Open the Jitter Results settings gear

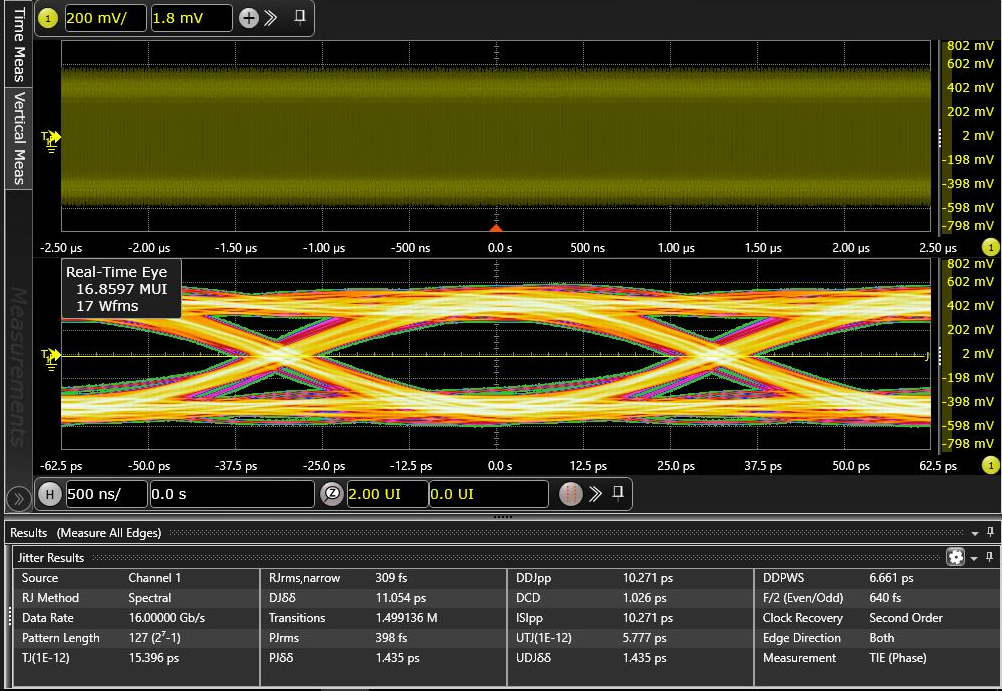955,557
